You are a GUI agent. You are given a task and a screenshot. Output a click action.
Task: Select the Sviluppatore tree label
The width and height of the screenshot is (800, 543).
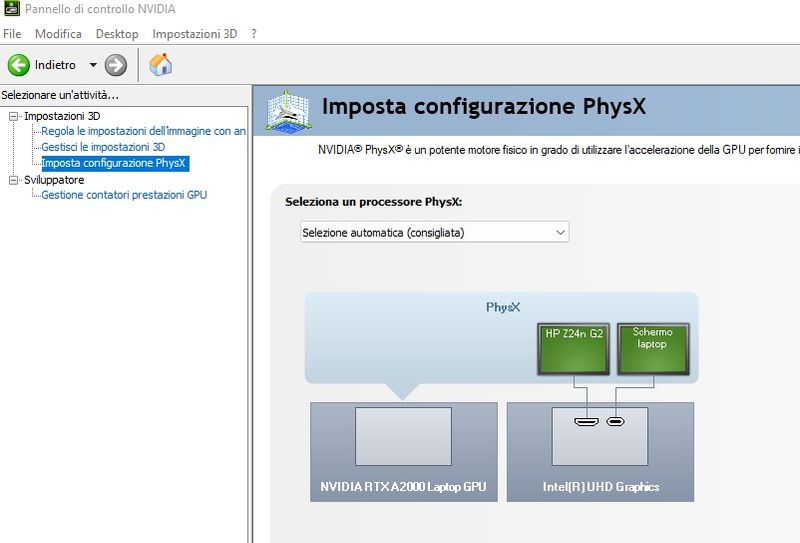pyautogui.click(x=54, y=180)
